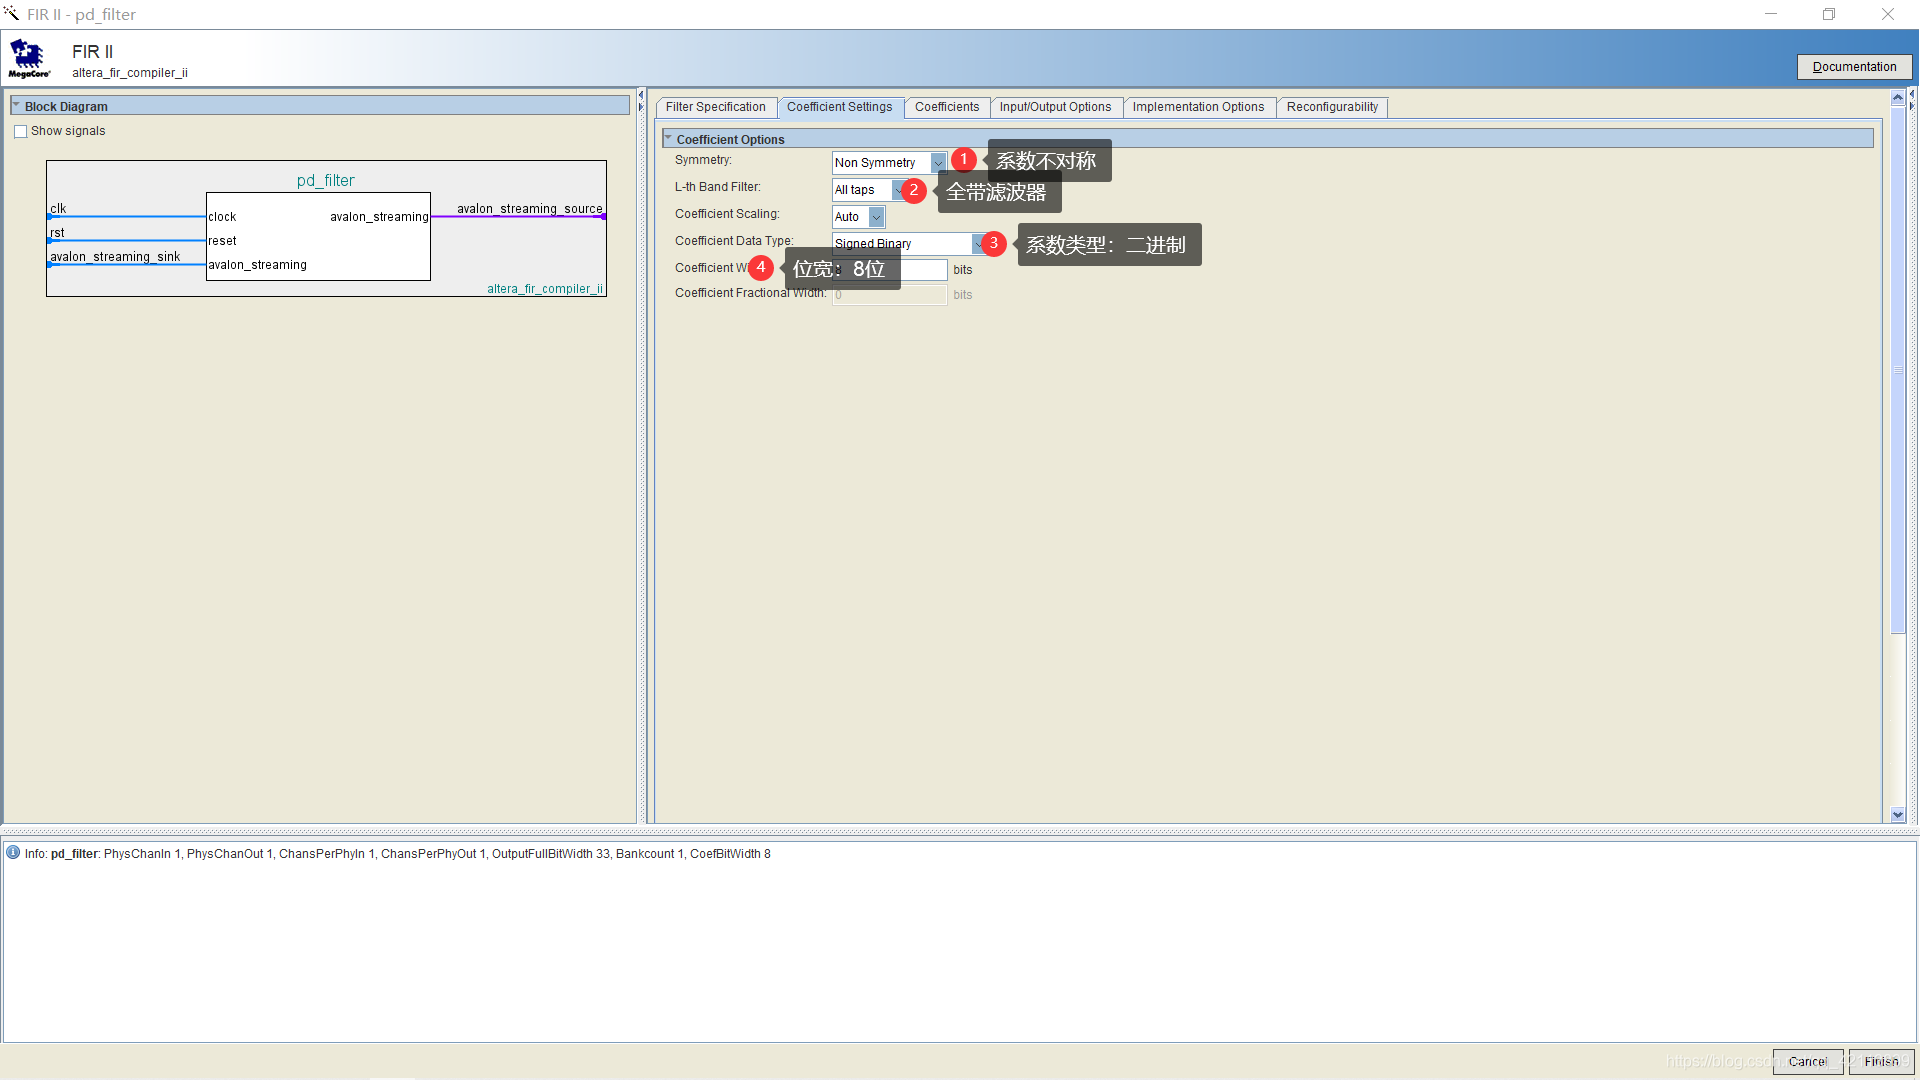The image size is (1920, 1080).
Task: Click the FIR II title bar wand icon
Action: tap(12, 14)
